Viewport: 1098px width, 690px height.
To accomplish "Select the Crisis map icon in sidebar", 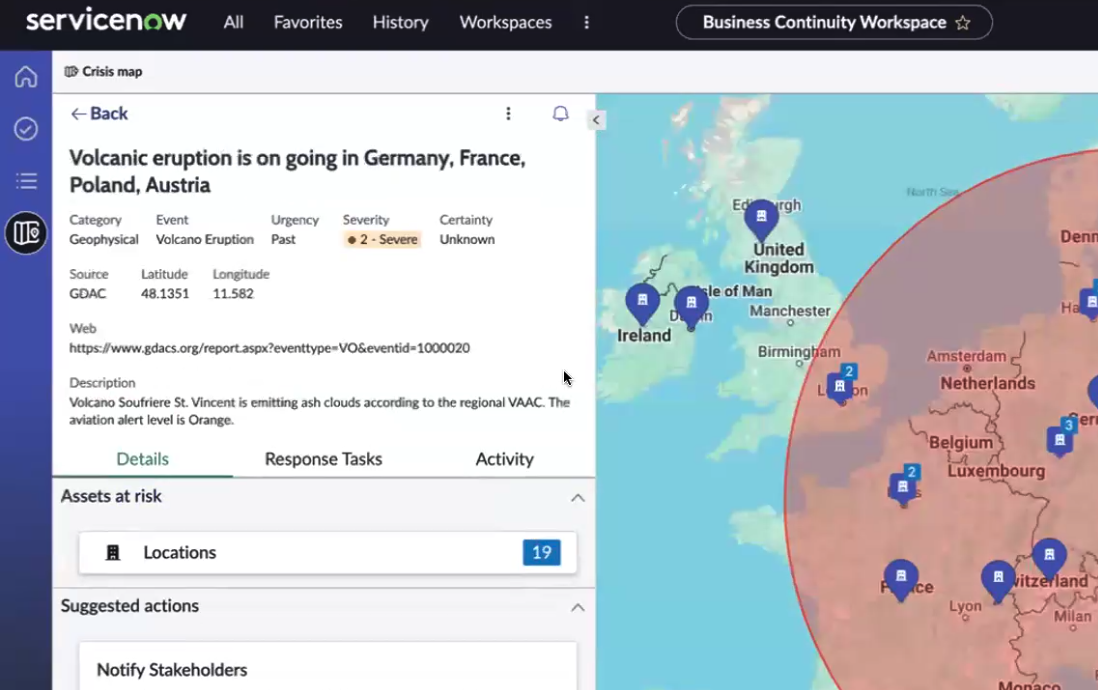I will click(26, 233).
